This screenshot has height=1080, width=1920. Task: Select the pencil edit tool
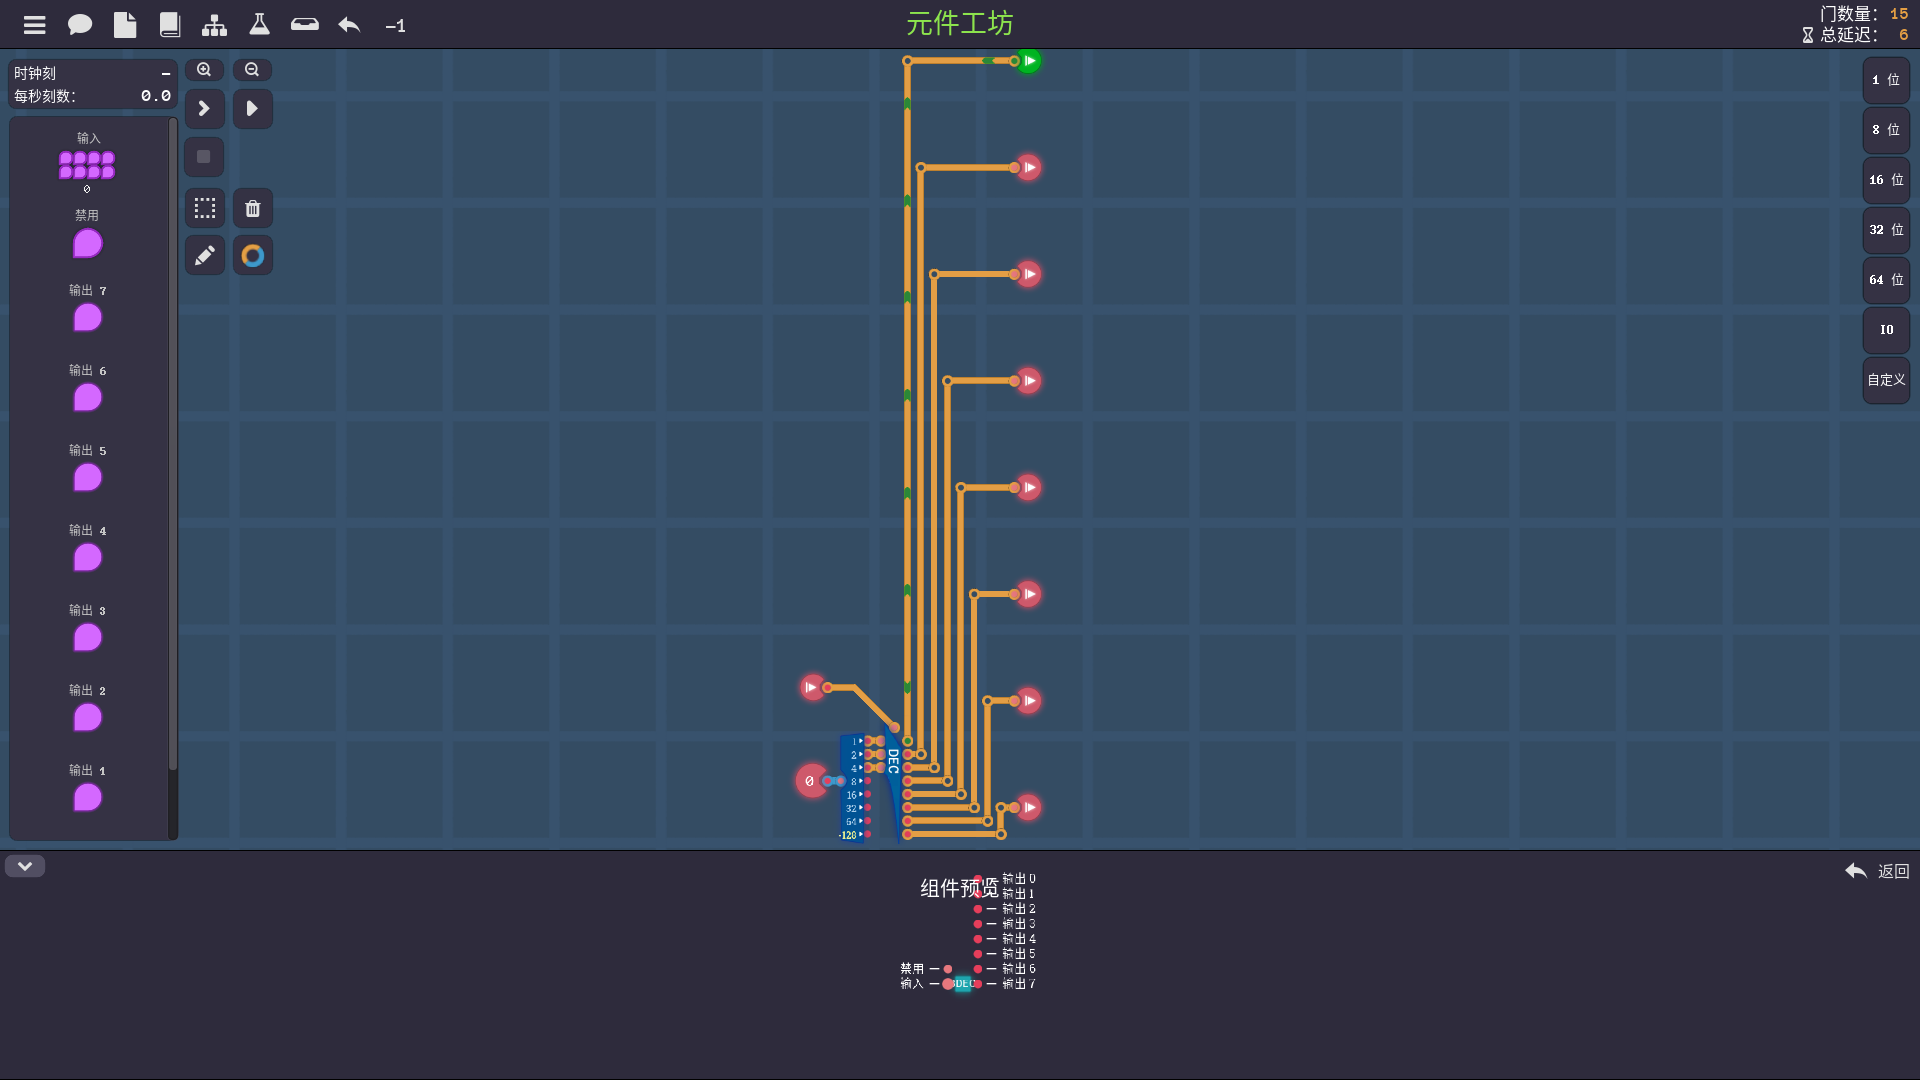coord(205,256)
